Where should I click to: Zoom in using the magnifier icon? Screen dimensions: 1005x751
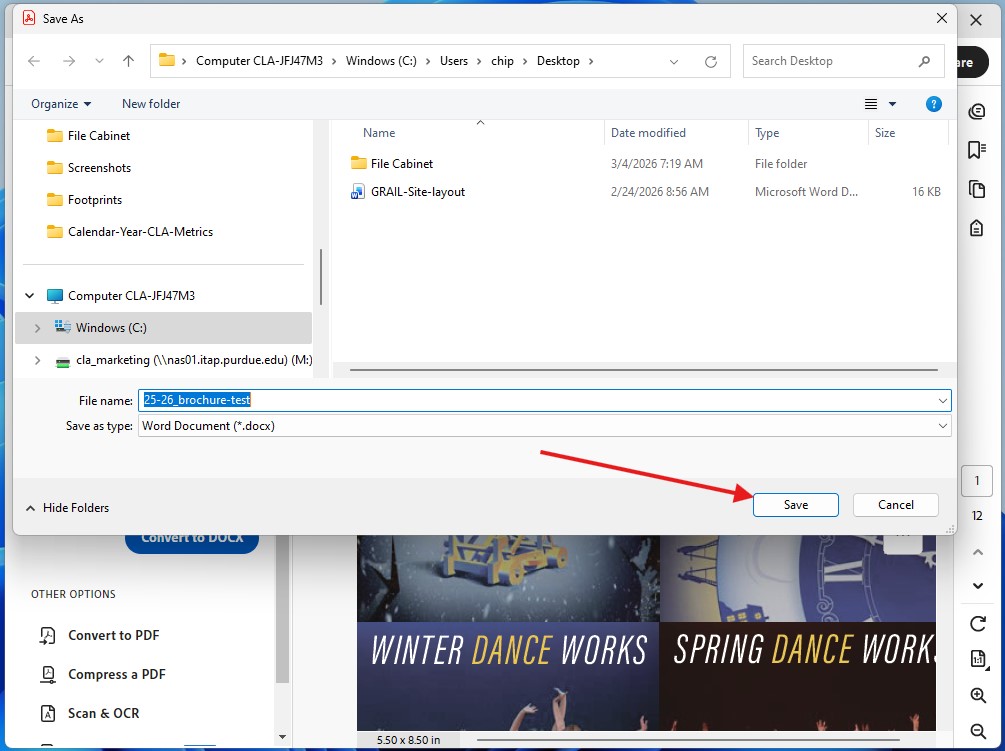coord(977,695)
